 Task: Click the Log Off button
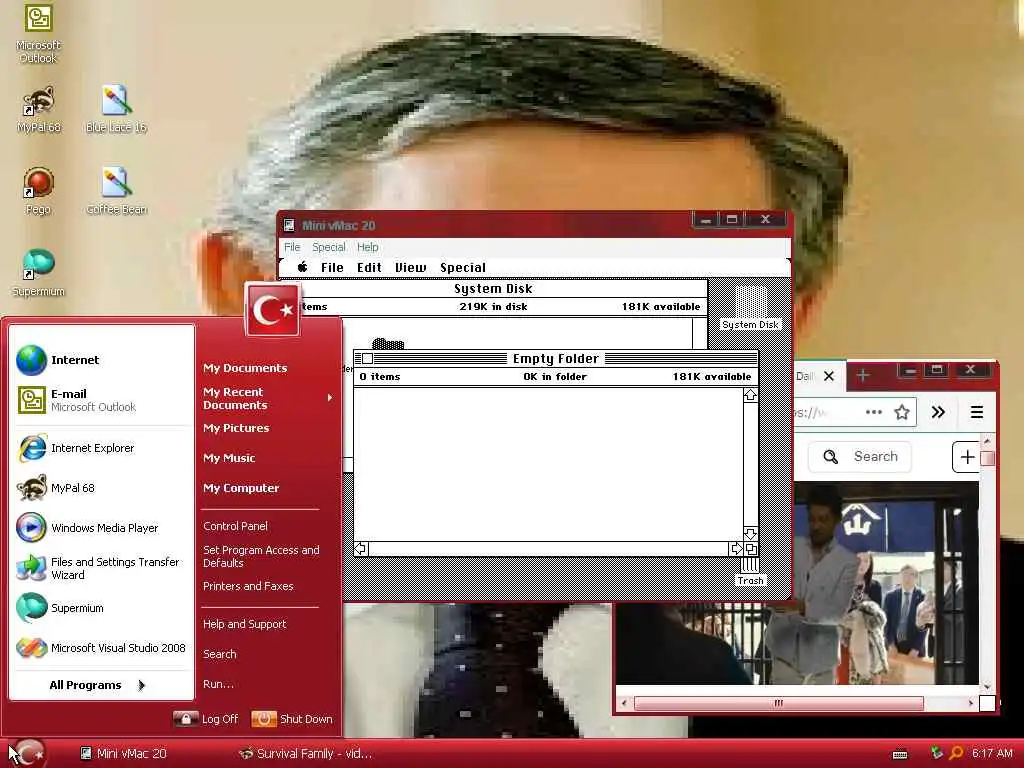206,719
